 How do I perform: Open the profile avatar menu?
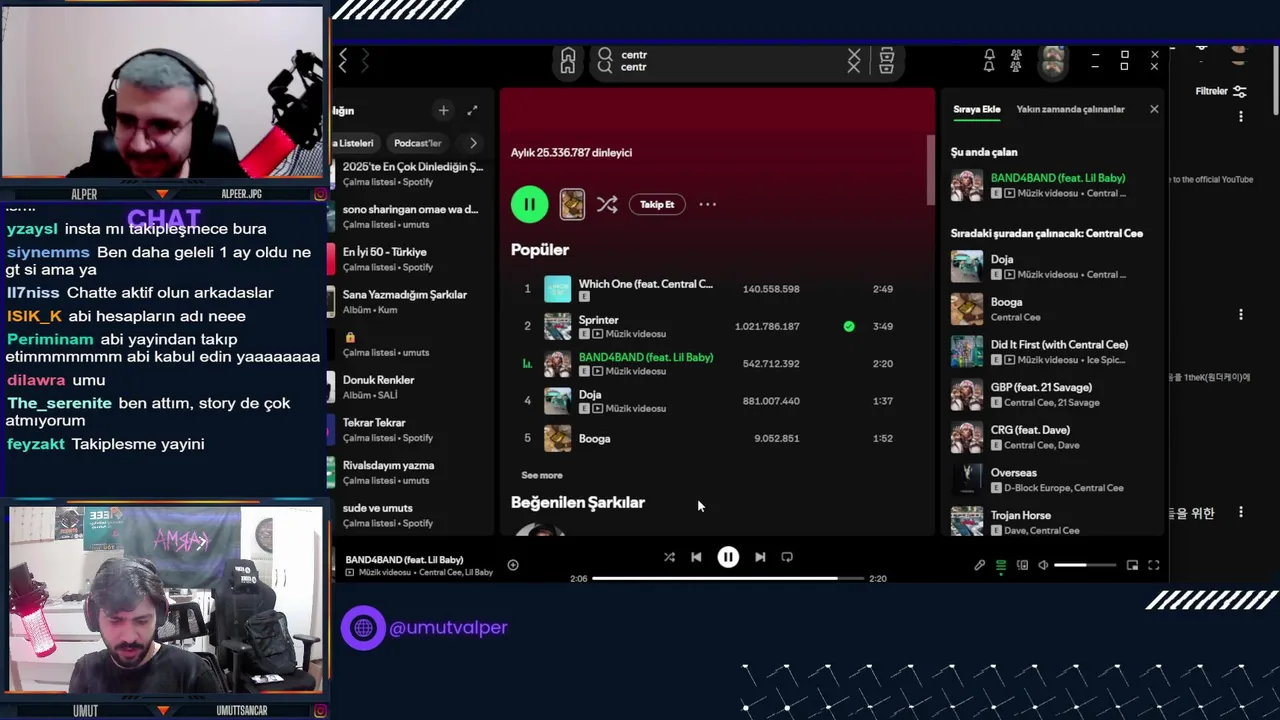(1052, 62)
